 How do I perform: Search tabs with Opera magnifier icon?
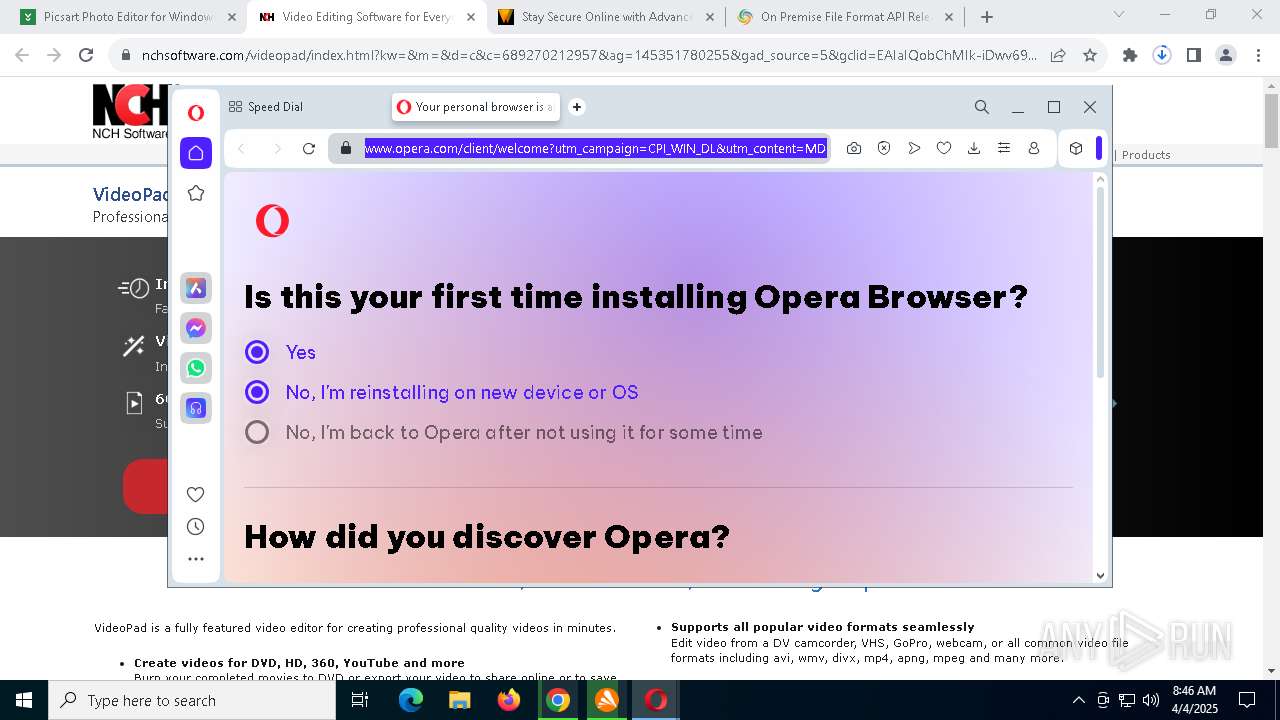pos(982,107)
